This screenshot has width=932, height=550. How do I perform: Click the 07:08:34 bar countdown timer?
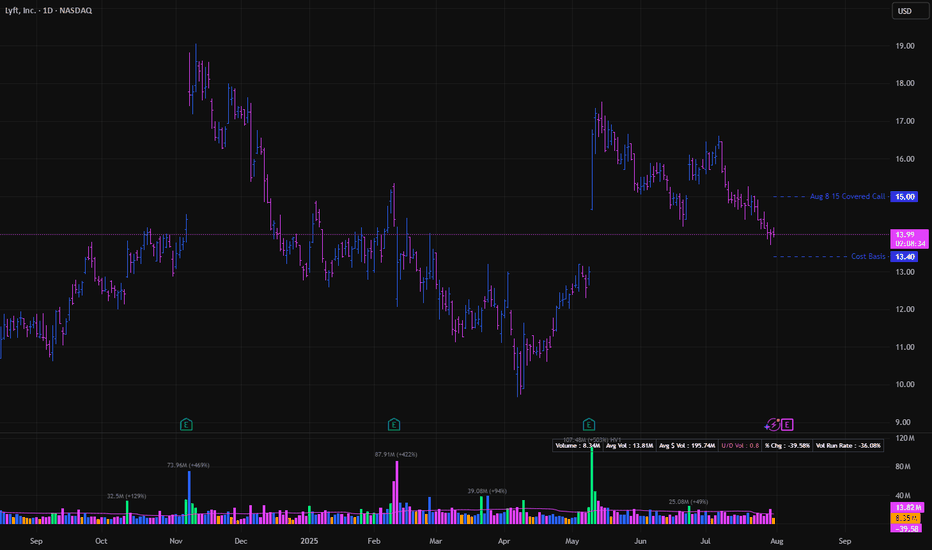point(909,244)
